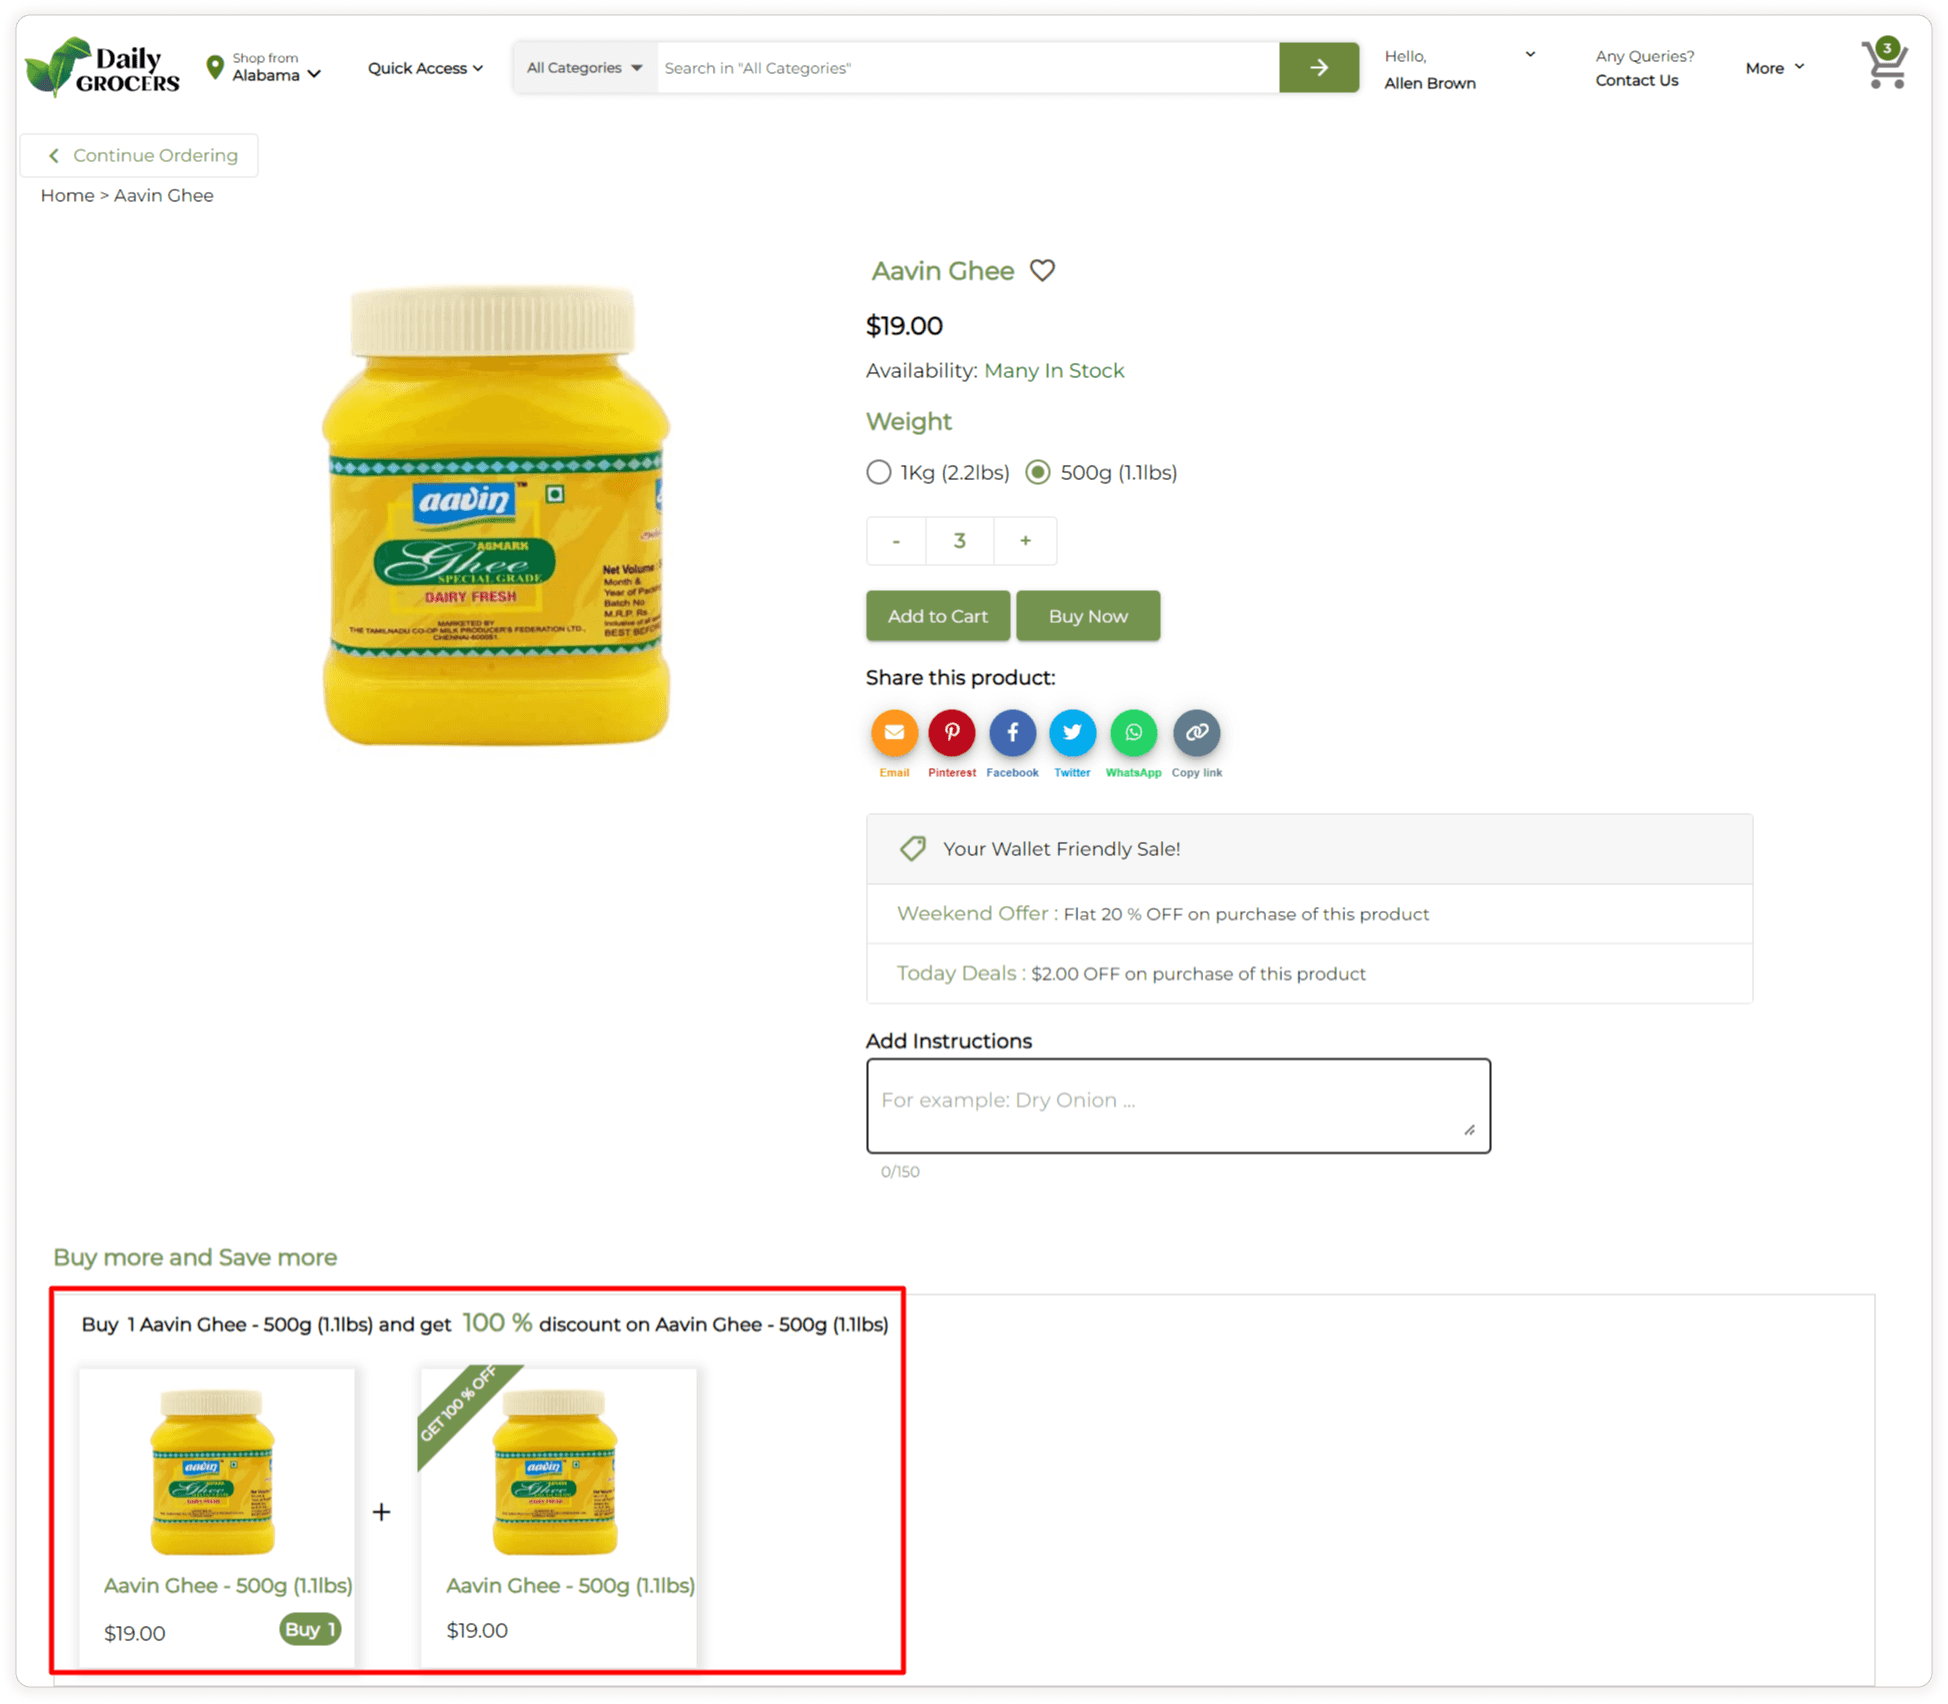The height and width of the screenshot is (1704, 1948).
Task: Select 1Kg (2.2lbs) weight option
Action: point(878,472)
